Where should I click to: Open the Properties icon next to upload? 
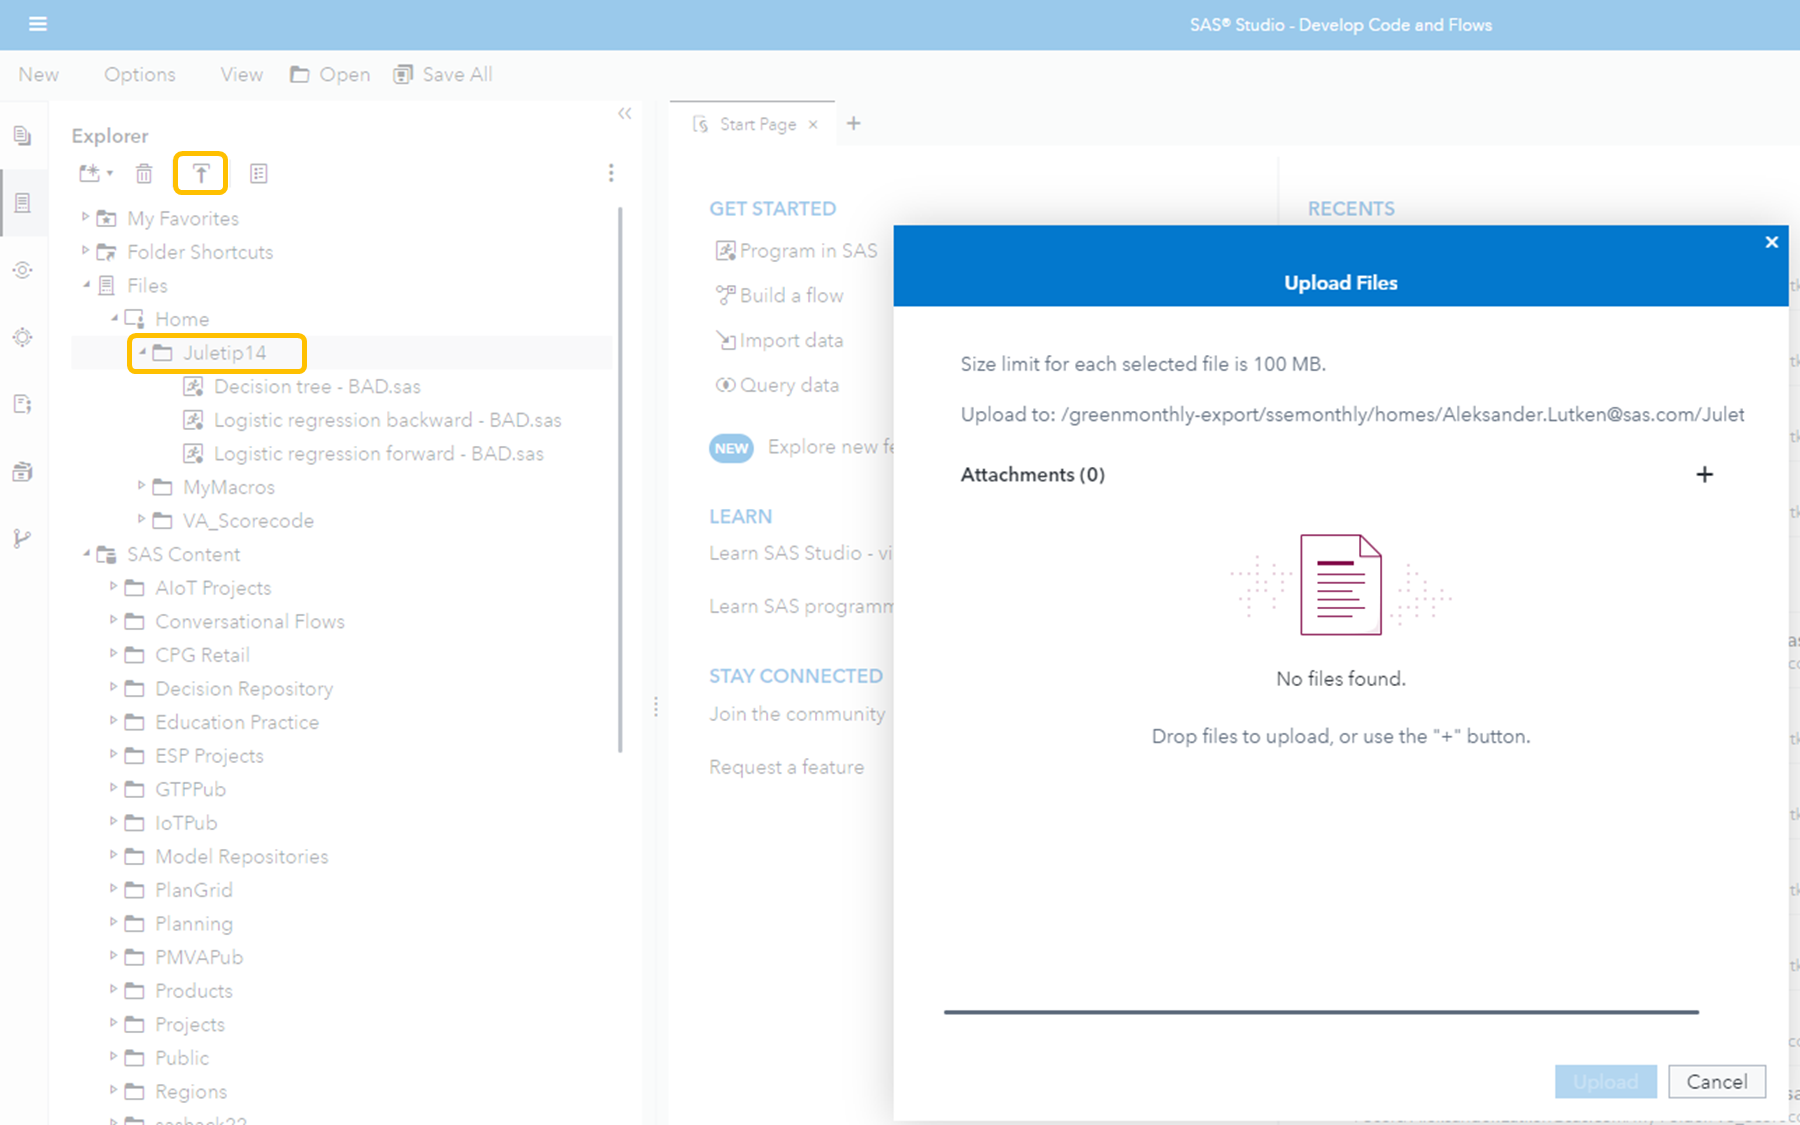[x=258, y=173]
